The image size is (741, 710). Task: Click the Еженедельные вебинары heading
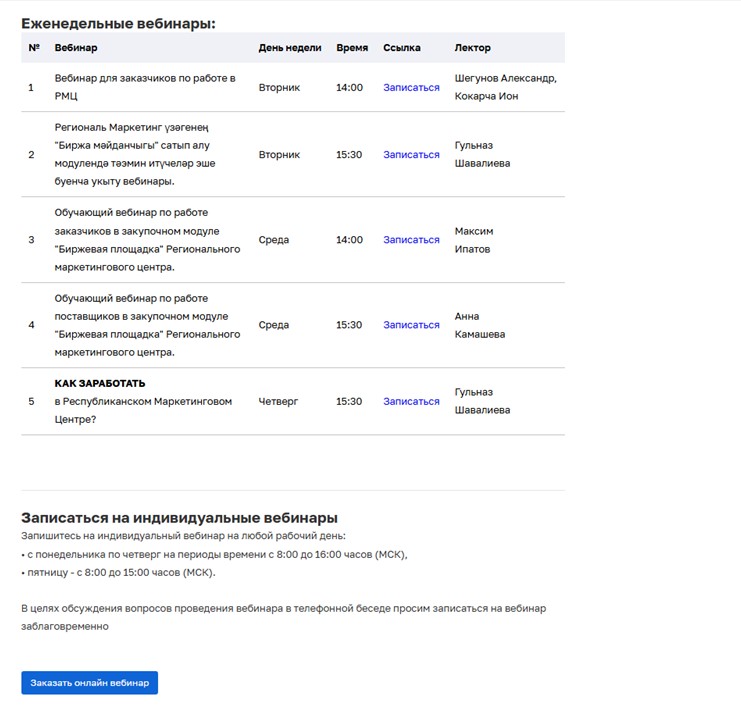[118, 23]
